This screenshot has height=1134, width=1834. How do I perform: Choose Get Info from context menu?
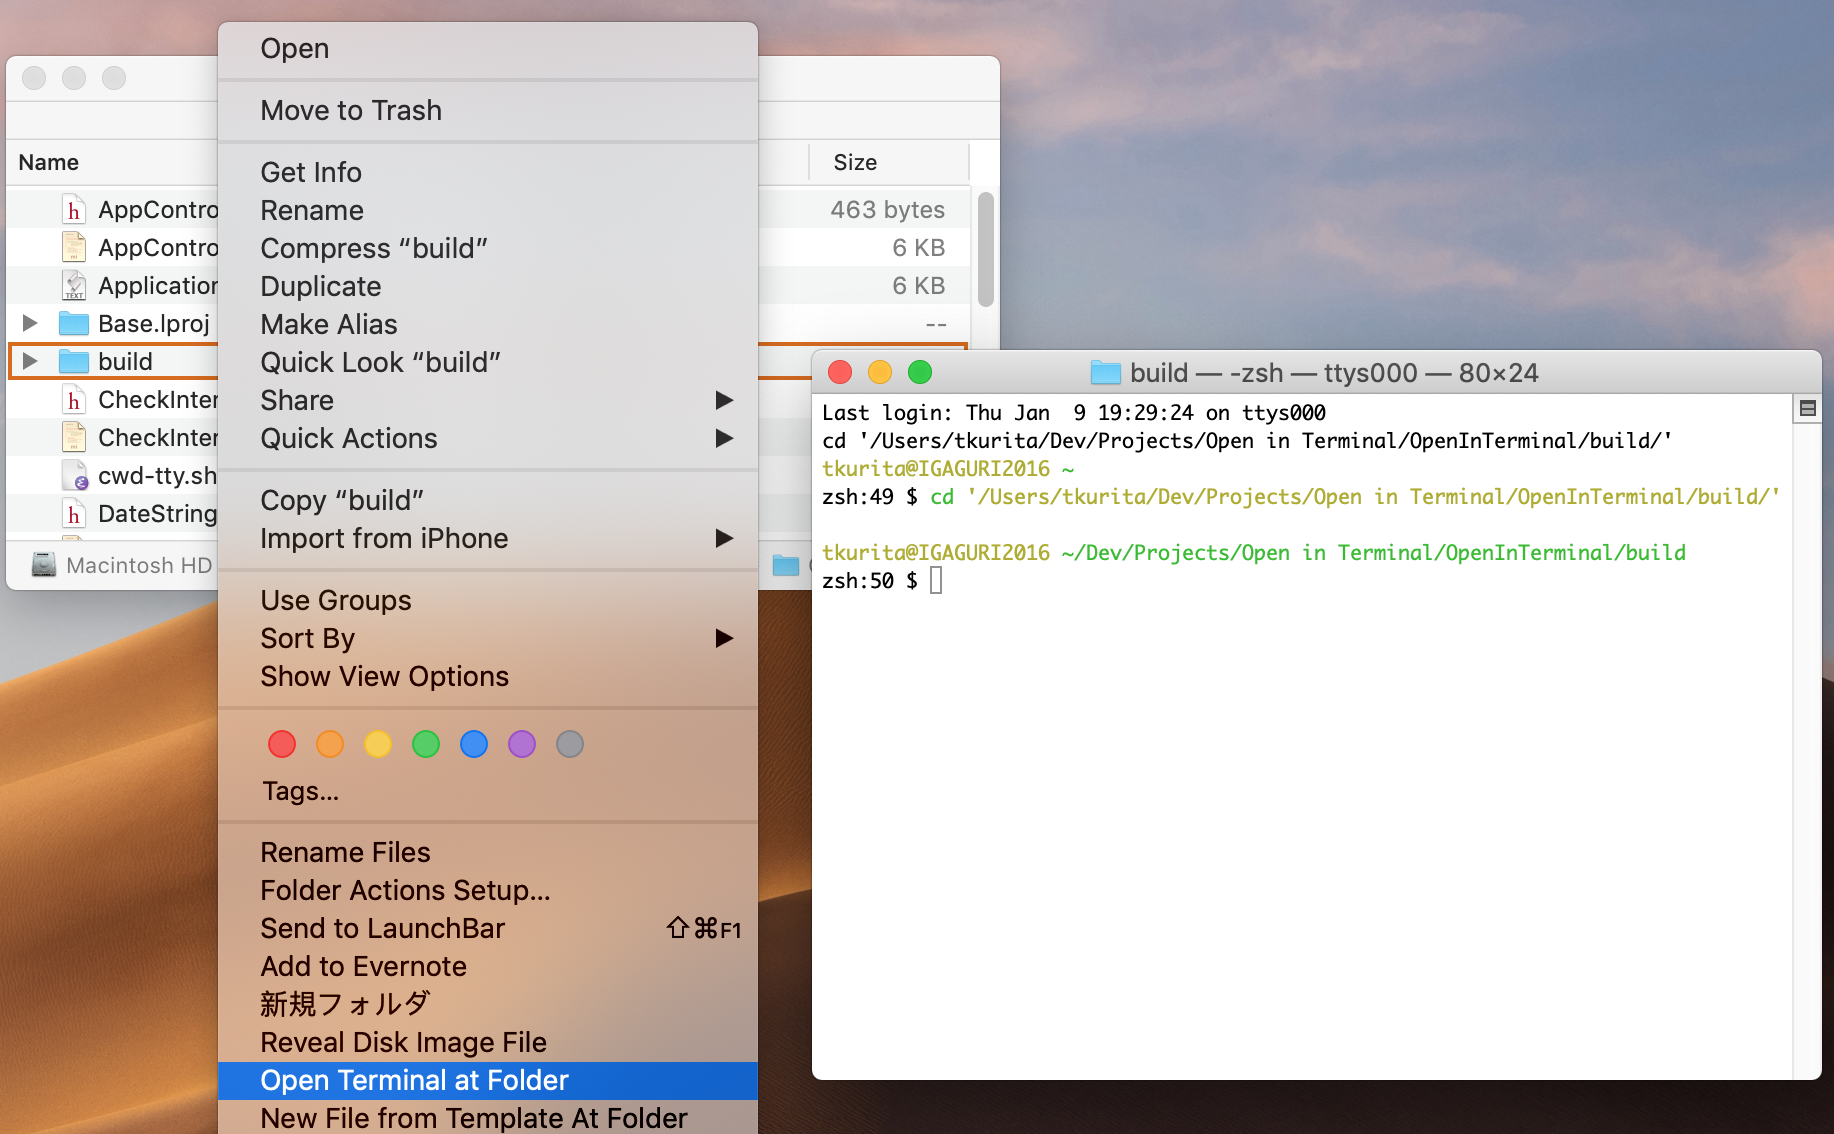311,172
